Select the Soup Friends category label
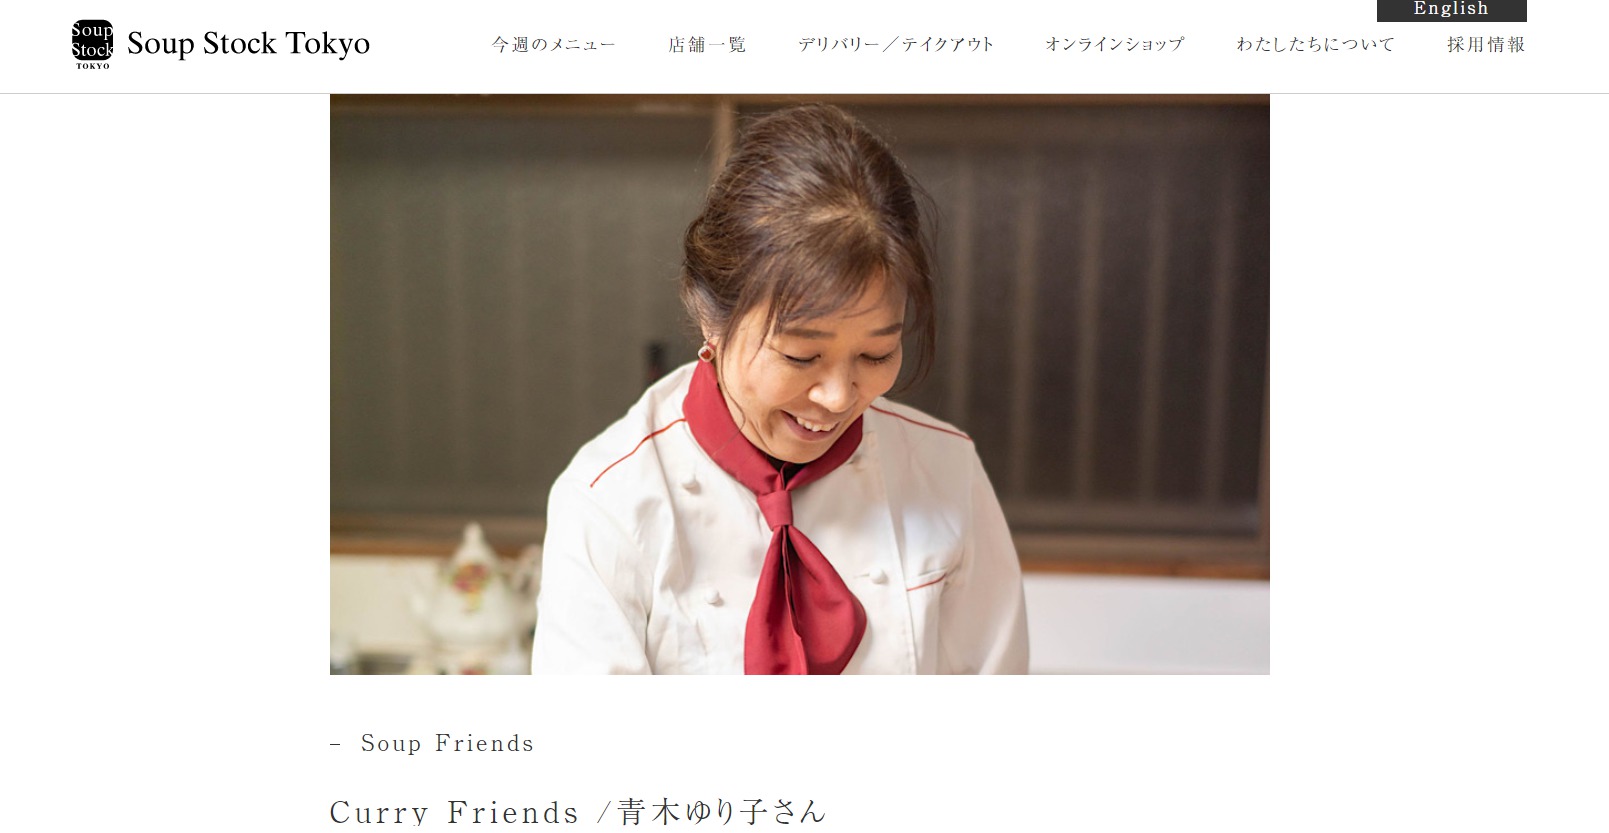Screen dimensions: 1609x833 click(x=447, y=743)
